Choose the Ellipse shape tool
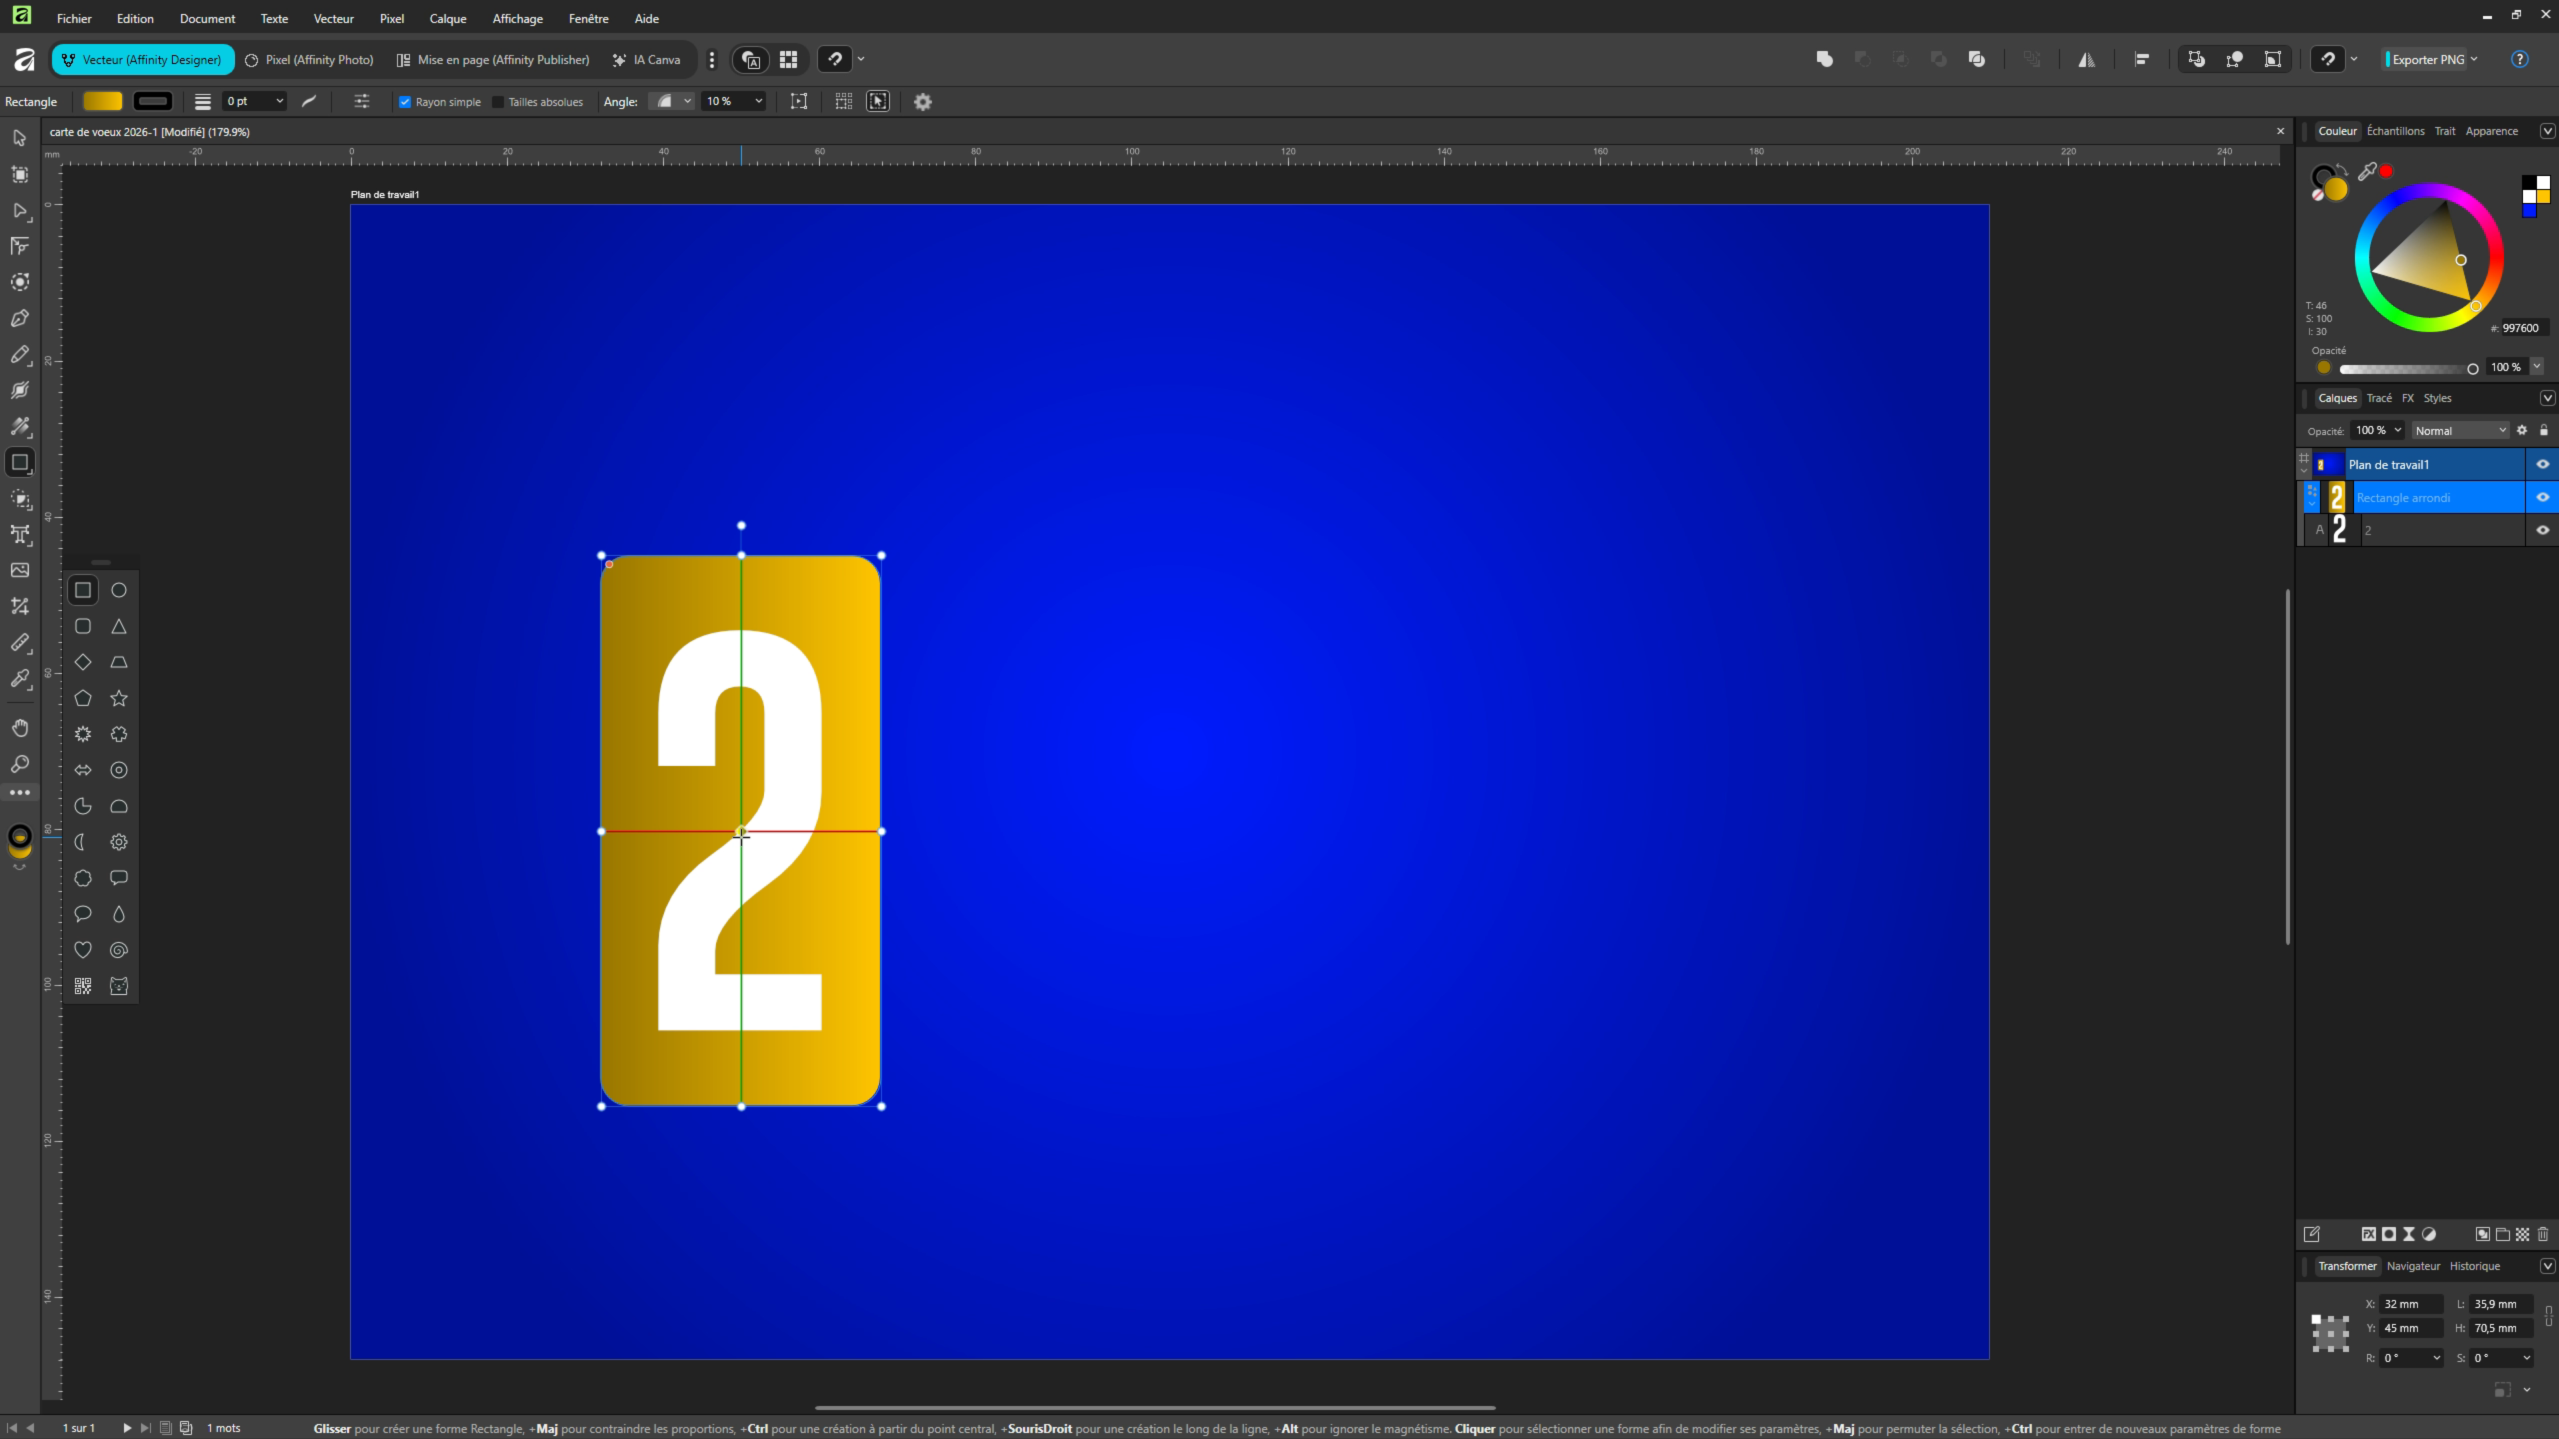2559x1439 pixels. [119, 590]
